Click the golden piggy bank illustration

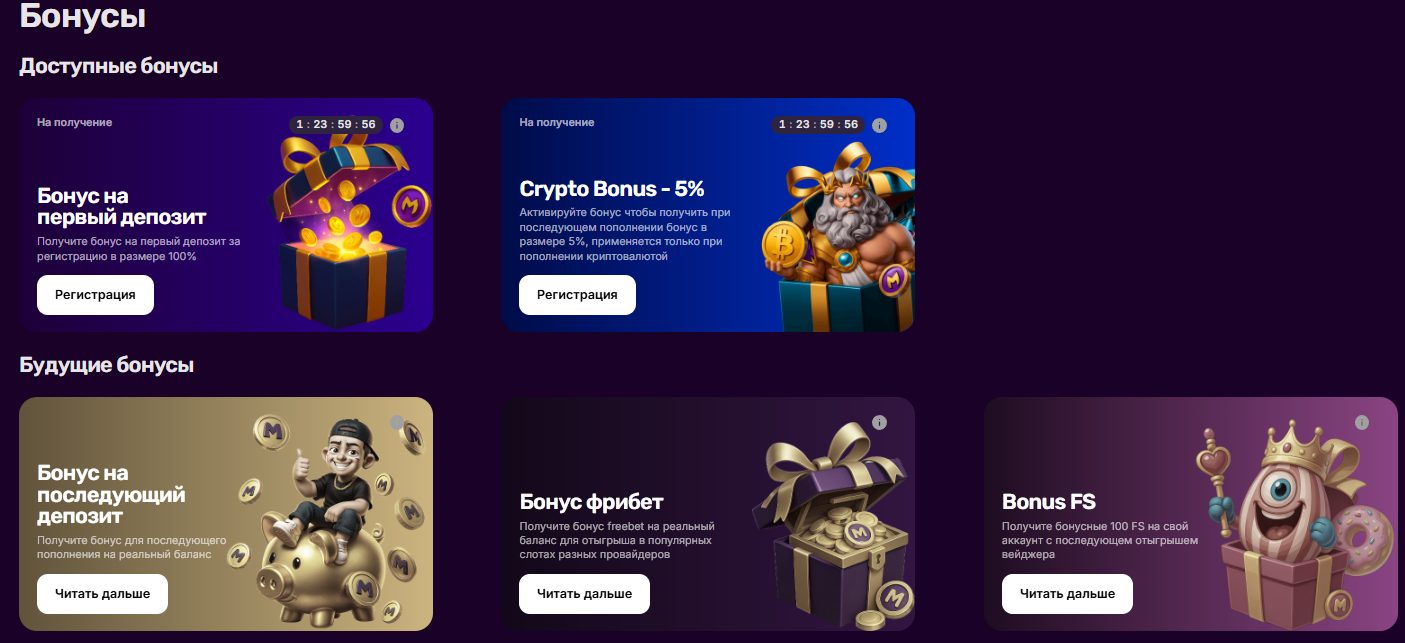320,576
